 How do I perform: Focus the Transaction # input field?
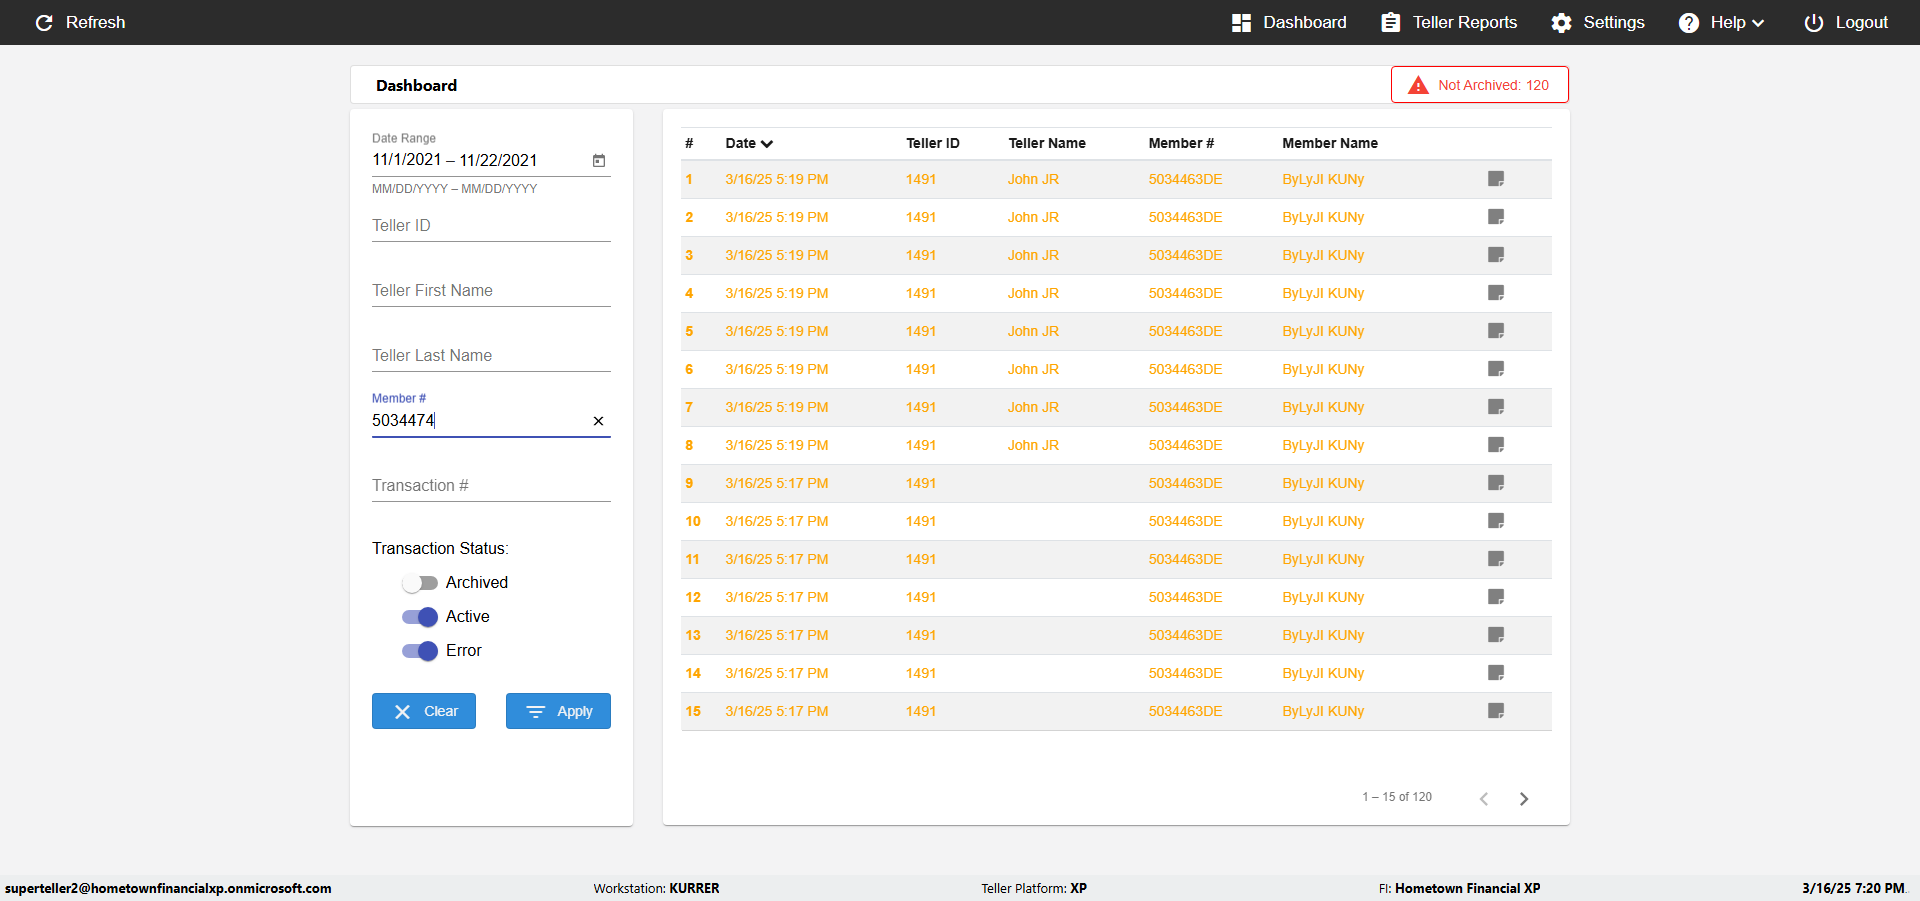click(x=491, y=486)
